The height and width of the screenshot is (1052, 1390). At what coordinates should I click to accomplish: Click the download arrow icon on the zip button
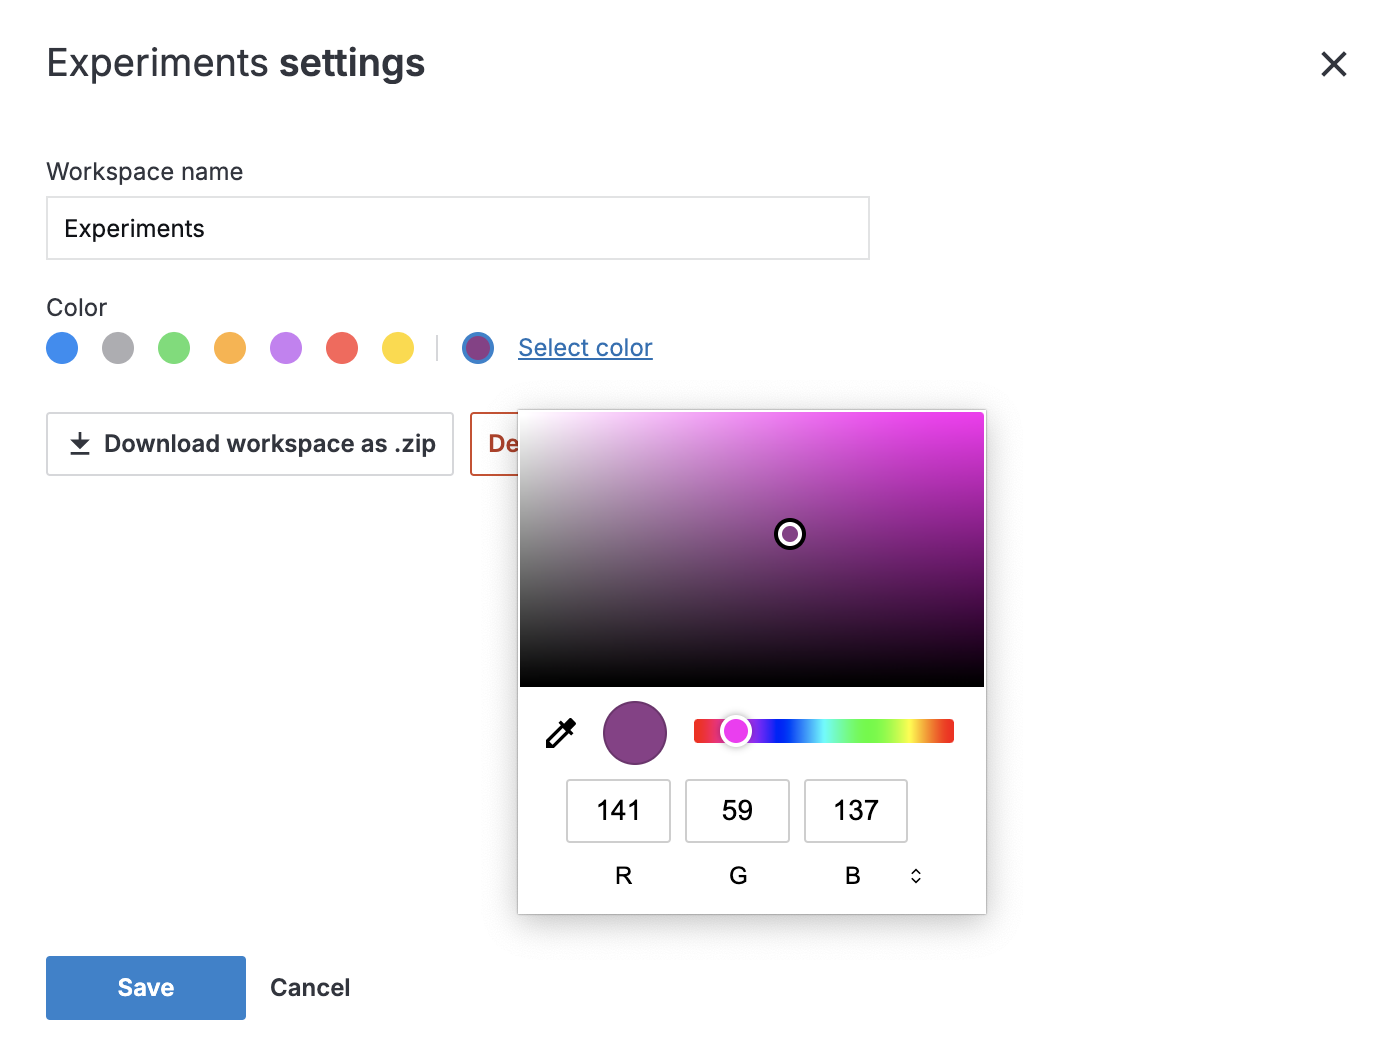point(80,443)
